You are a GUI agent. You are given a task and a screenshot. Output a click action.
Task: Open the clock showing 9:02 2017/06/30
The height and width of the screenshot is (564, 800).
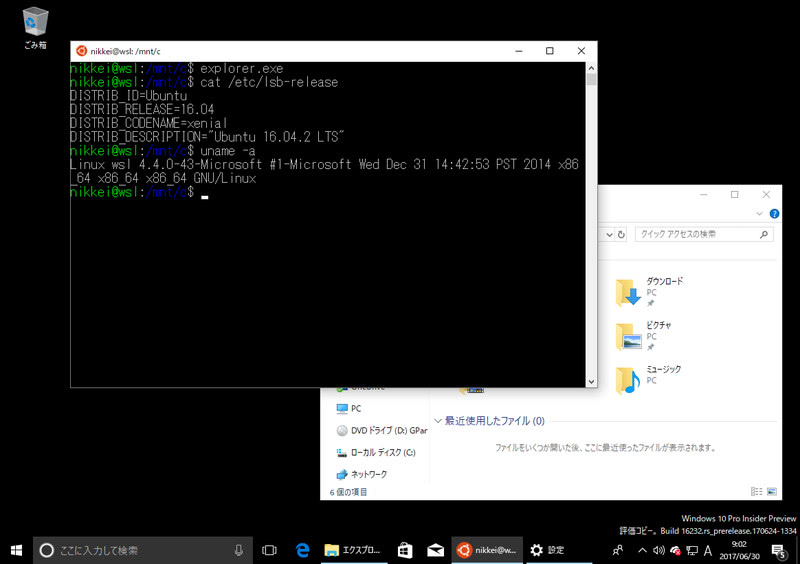[739, 550]
